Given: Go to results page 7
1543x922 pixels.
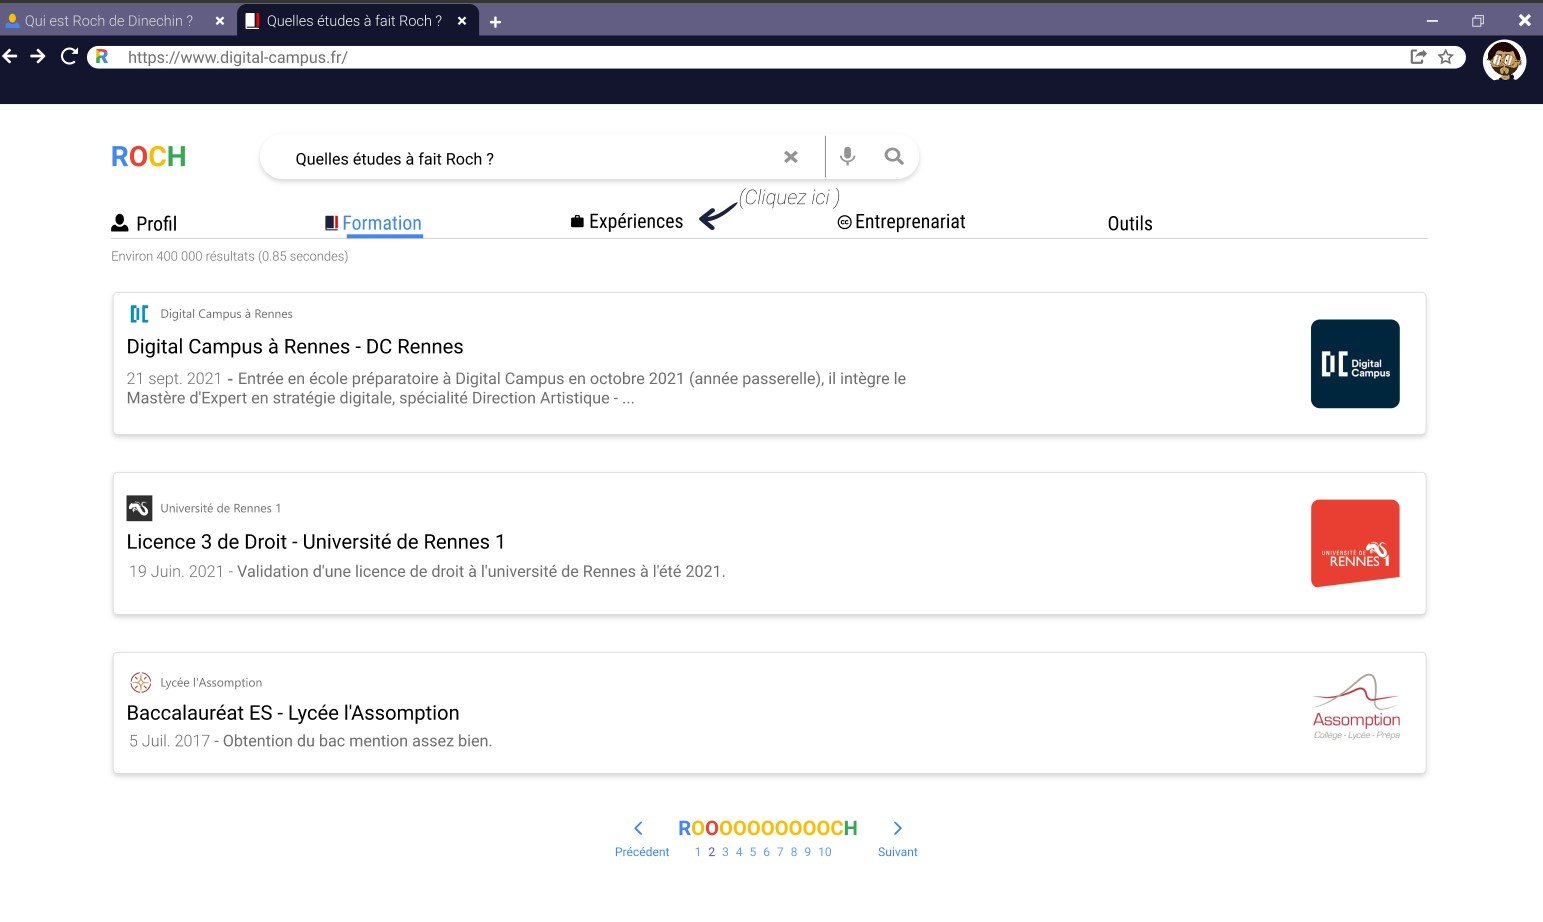Looking at the screenshot, I should (780, 852).
